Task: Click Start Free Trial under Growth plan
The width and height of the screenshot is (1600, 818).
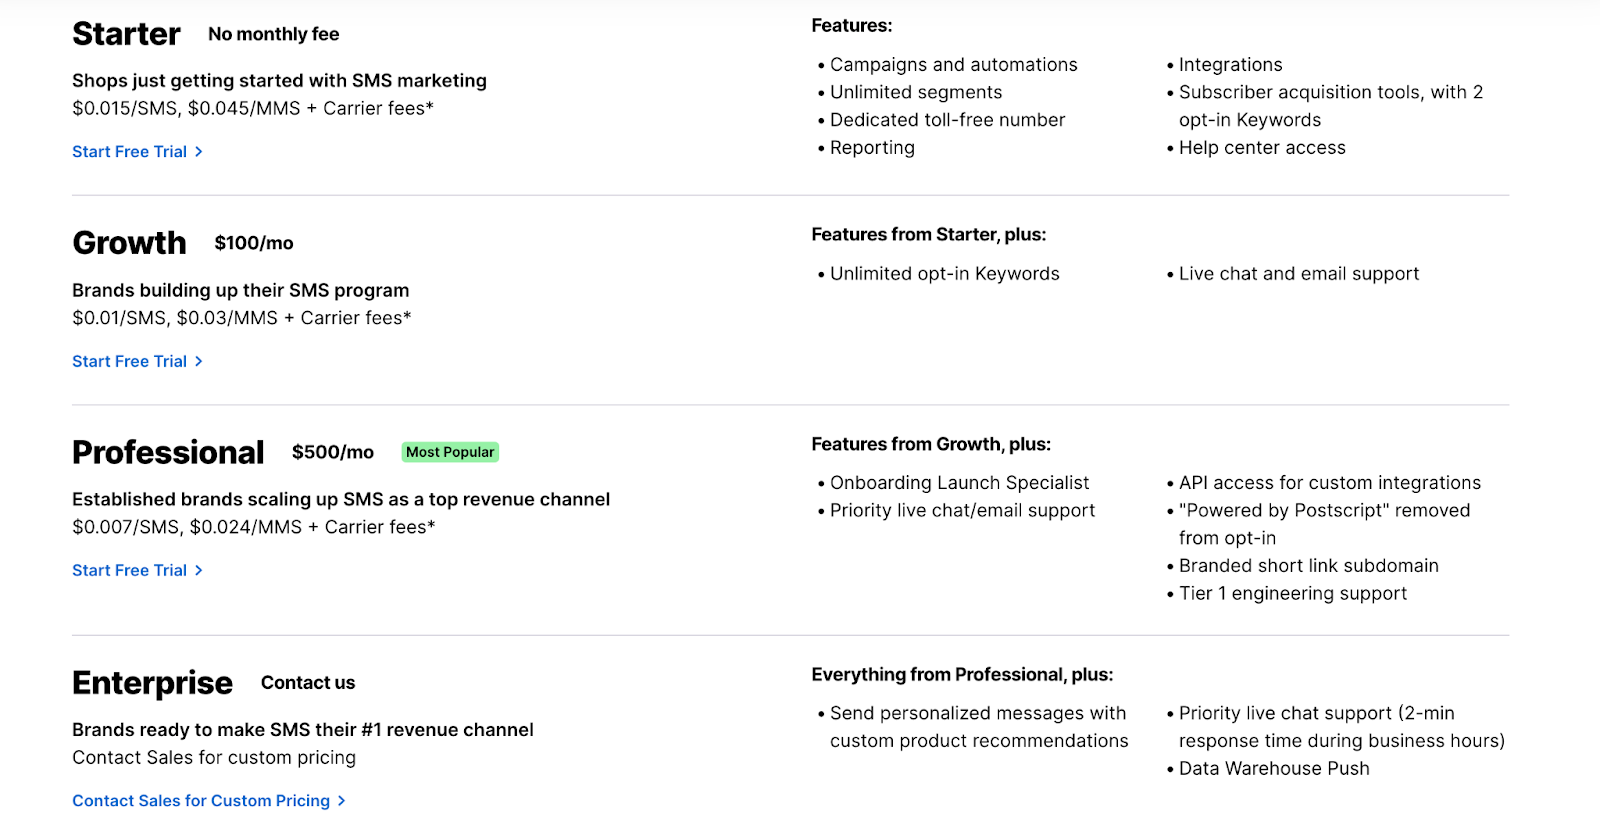Action: coord(129,361)
